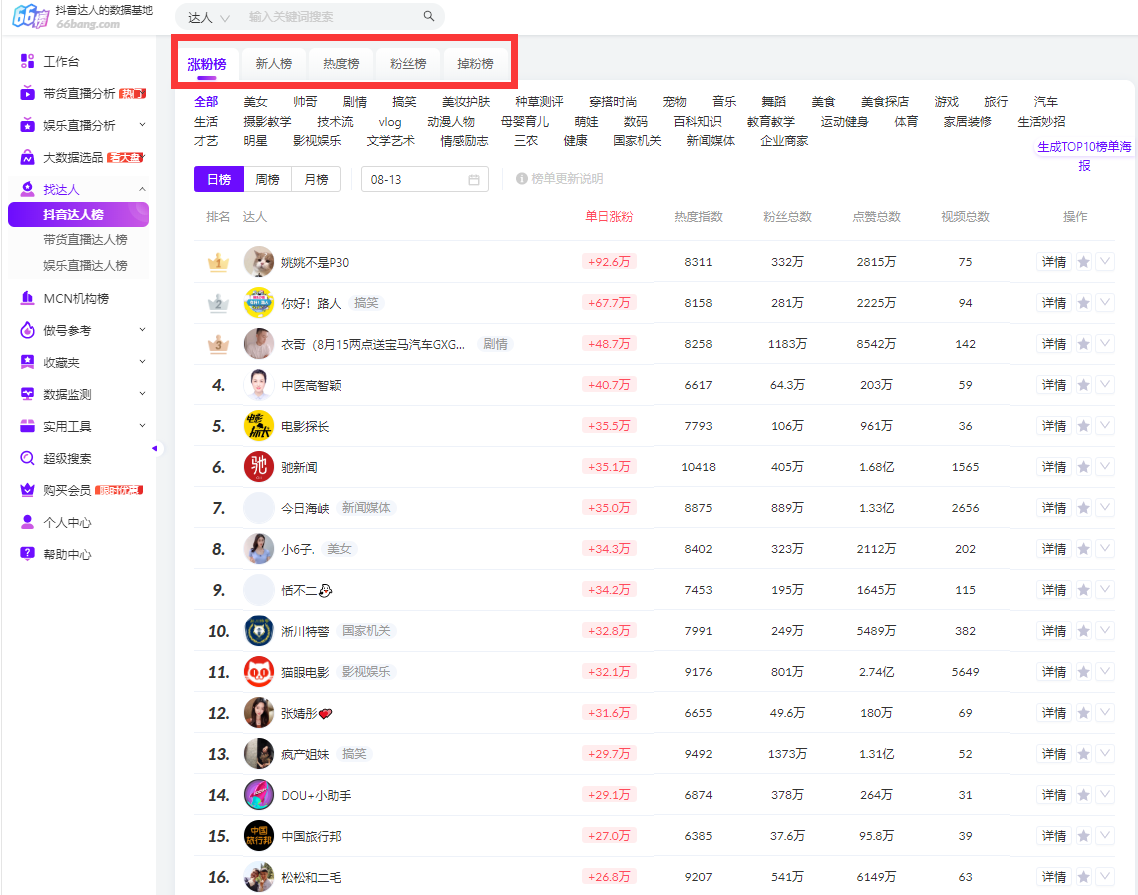This screenshot has height=895, width=1138.
Task: Switch to the 热度榜 tab
Action: coord(341,64)
